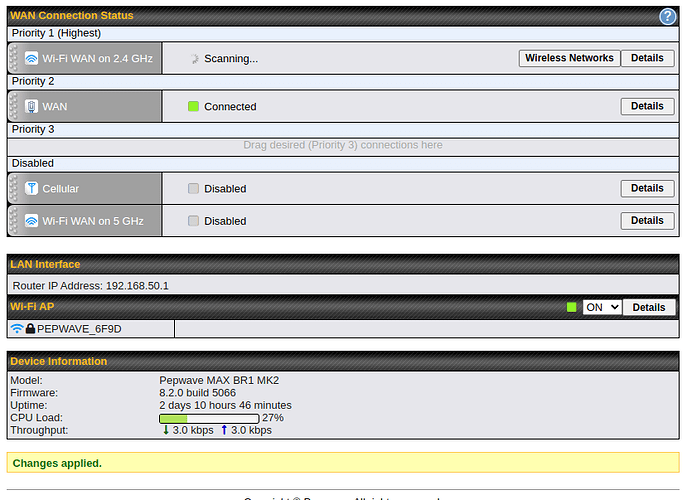Viewport: 687px width, 500px height.
Task: Click the Cellular grey disabled status indicator
Action: click(193, 188)
